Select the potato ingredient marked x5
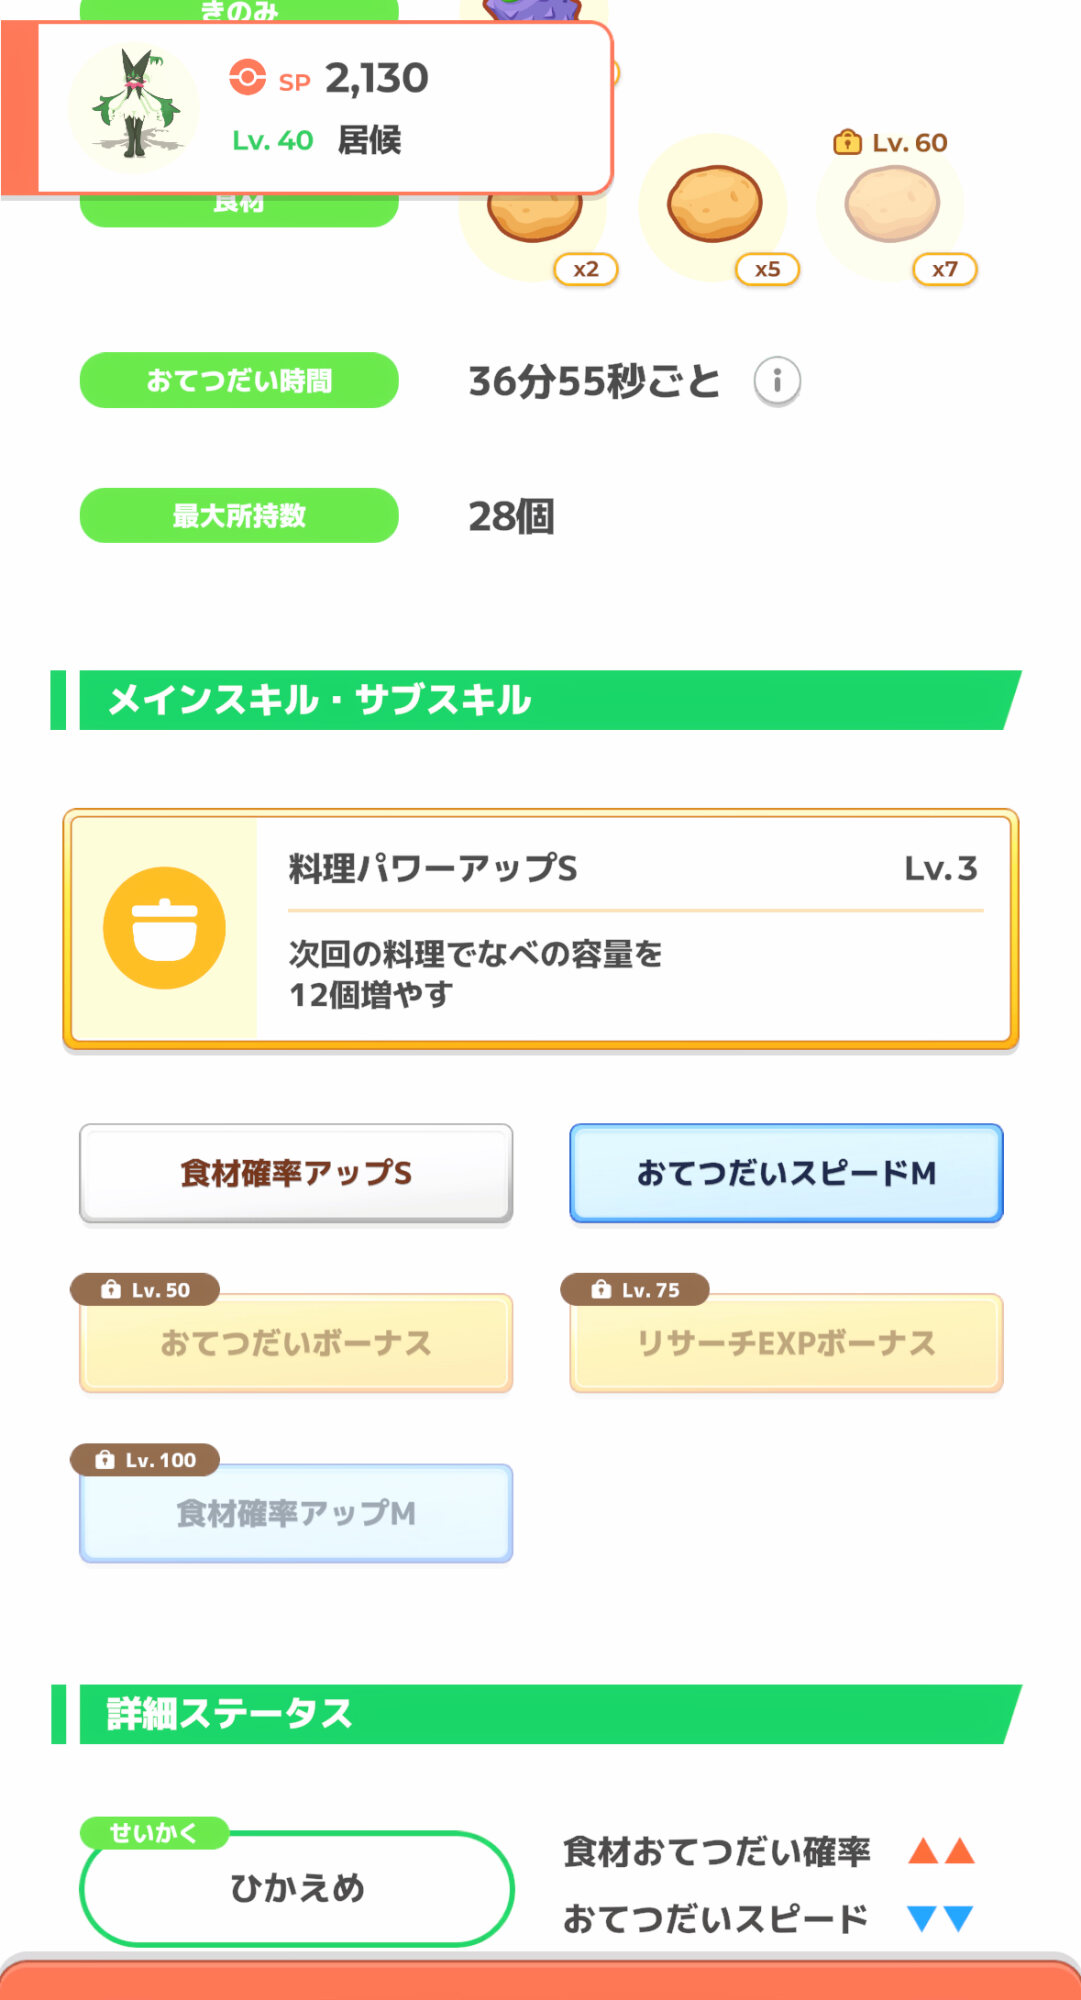 [x=714, y=204]
